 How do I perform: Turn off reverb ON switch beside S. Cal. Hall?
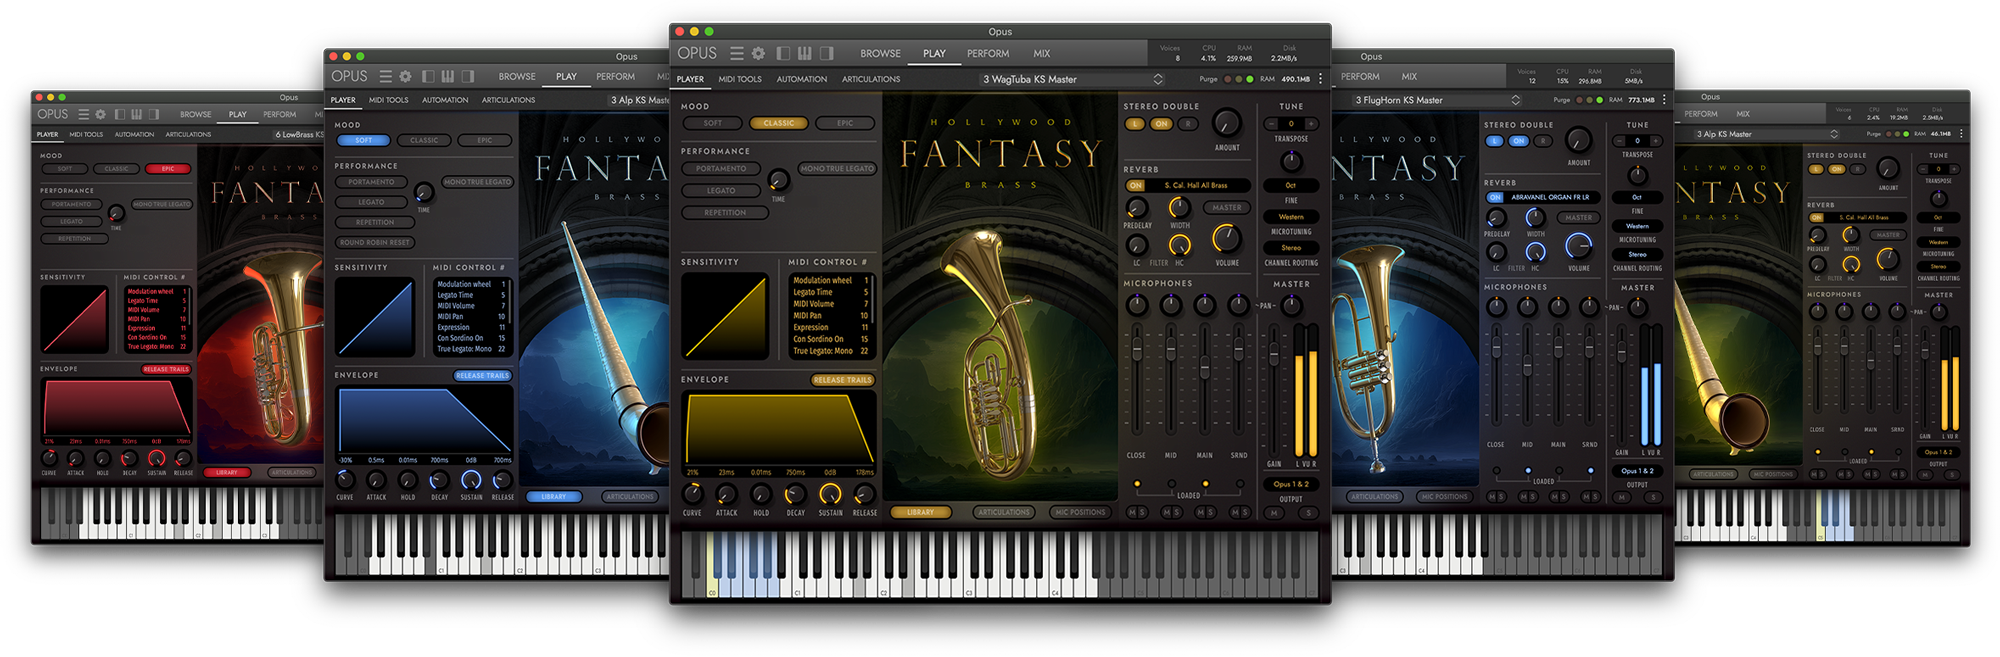(x=1136, y=186)
